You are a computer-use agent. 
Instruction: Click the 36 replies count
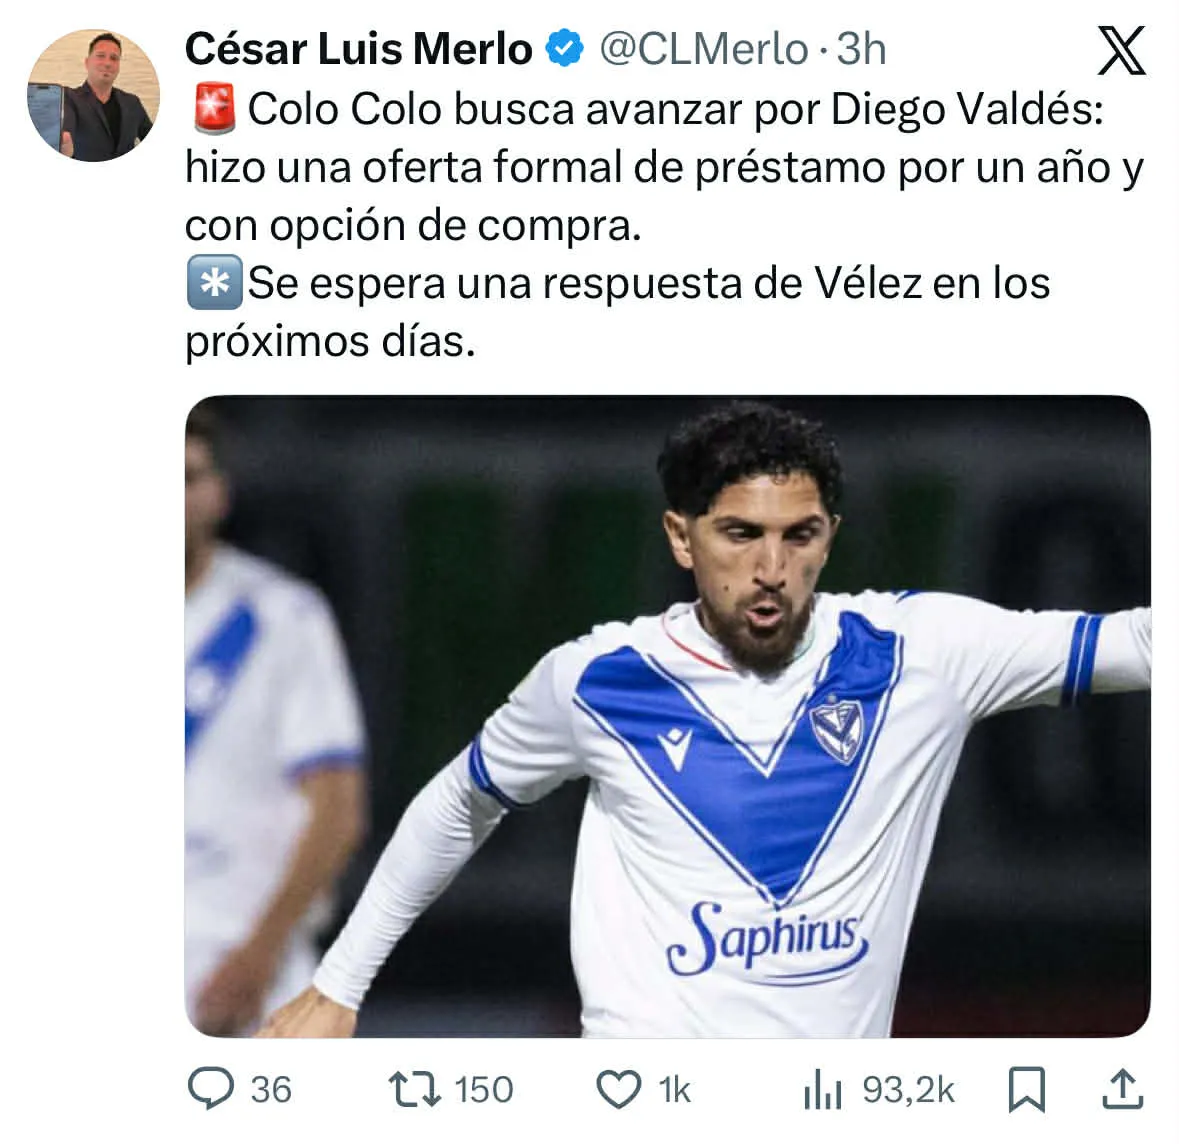click(271, 1090)
